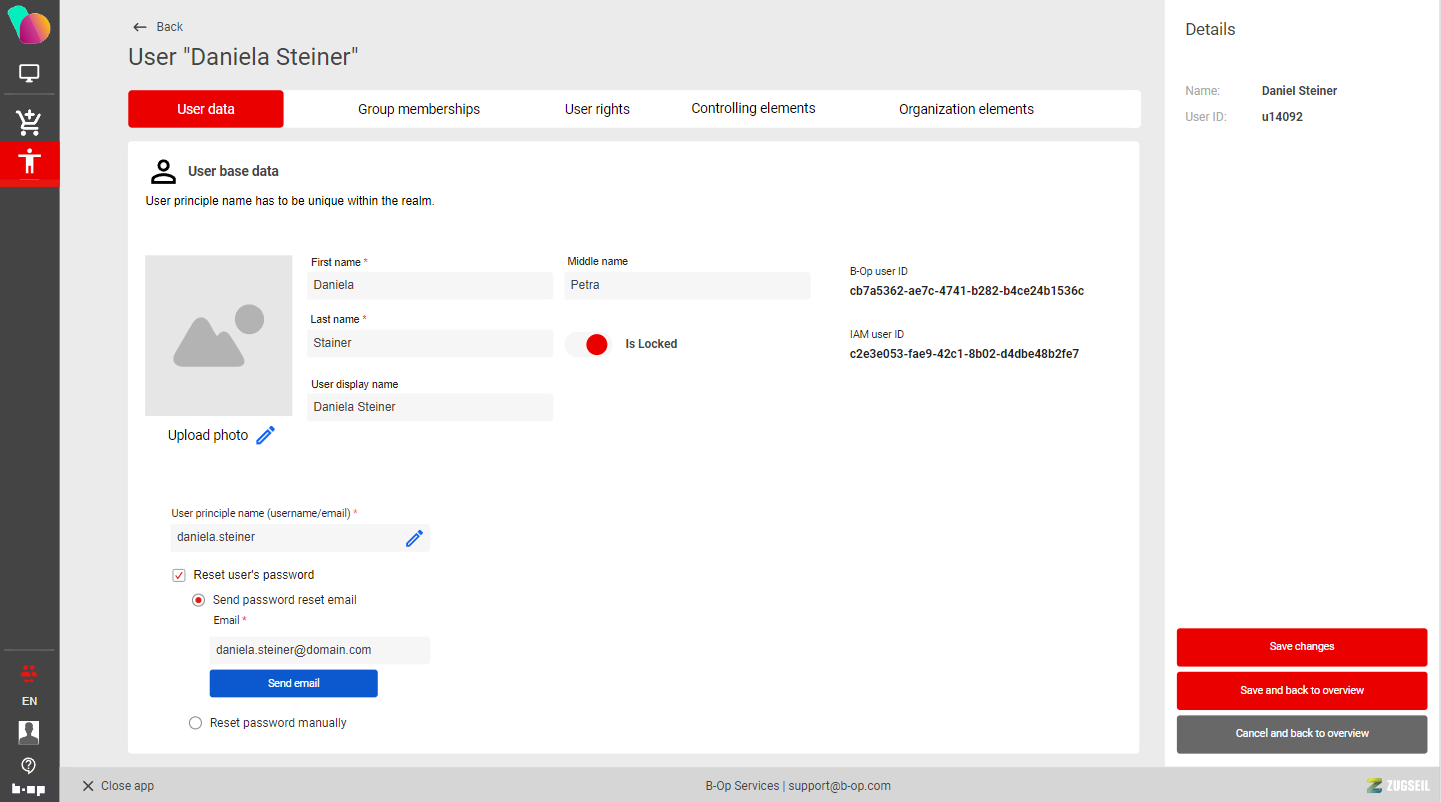Change language using the EN selector
Viewport: 1441px width, 802px height.
tap(29, 701)
